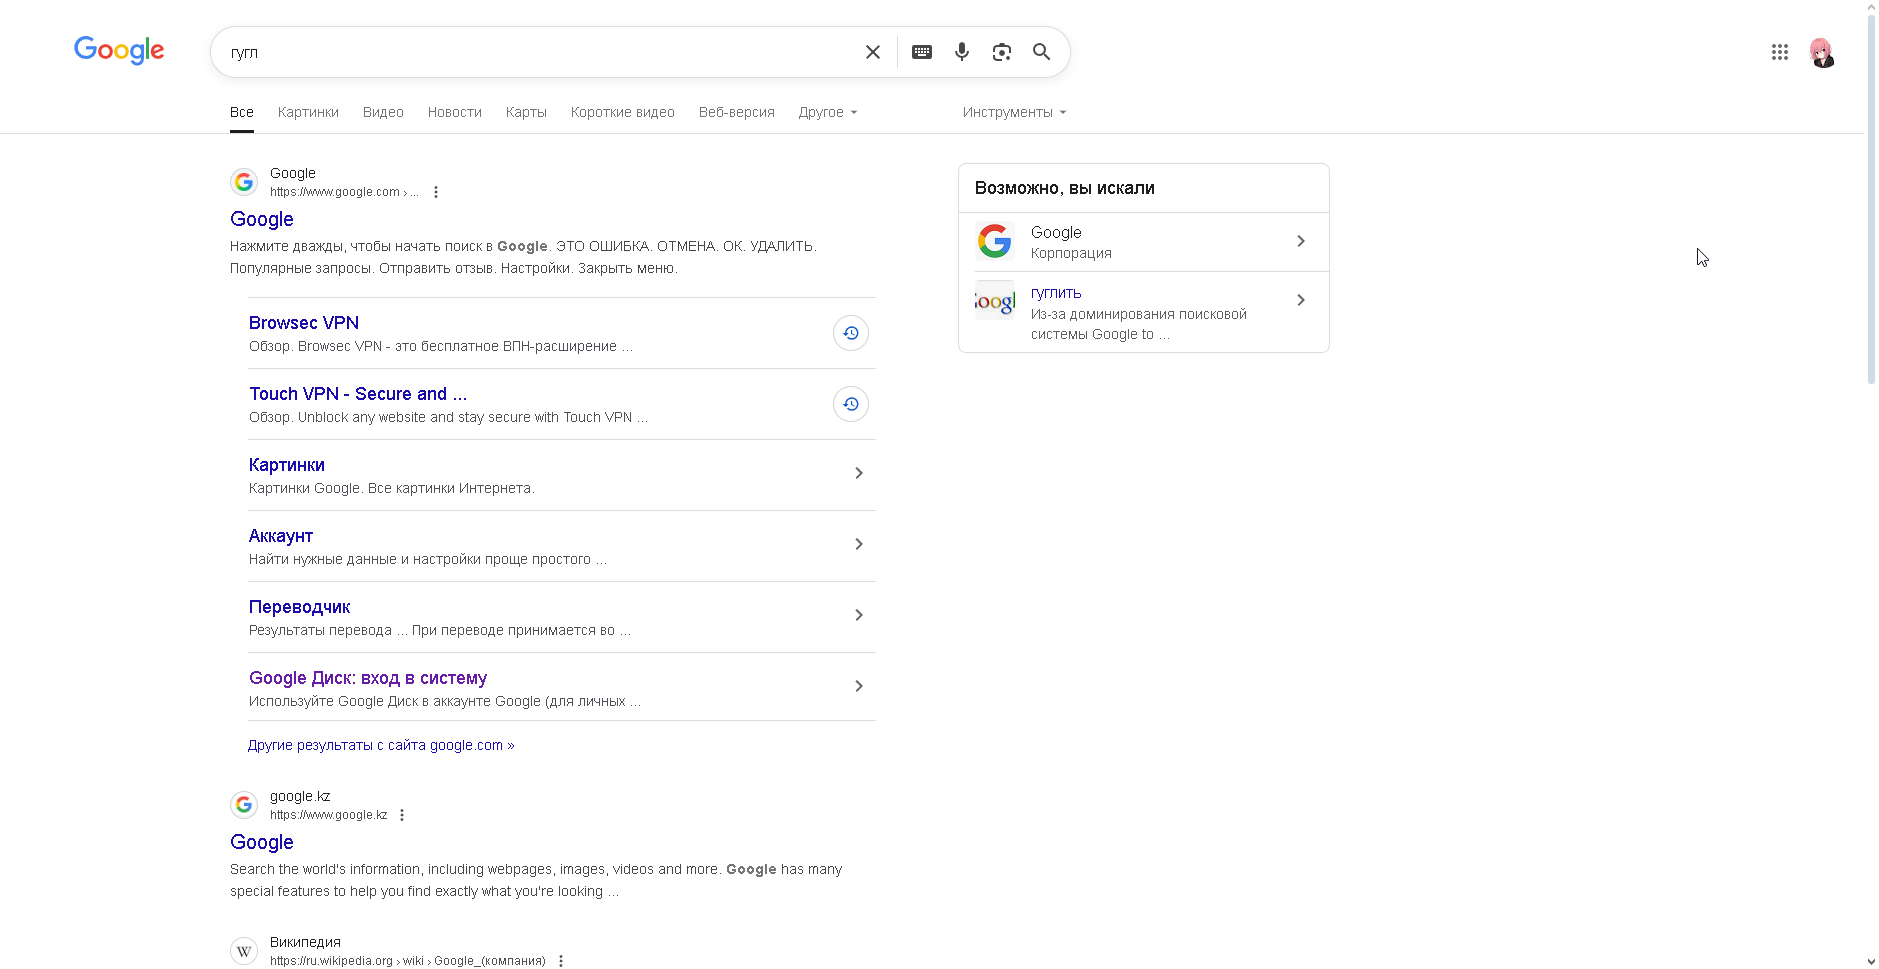Click Википедия site name
Viewport: 1879px width, 969px height.
click(305, 942)
